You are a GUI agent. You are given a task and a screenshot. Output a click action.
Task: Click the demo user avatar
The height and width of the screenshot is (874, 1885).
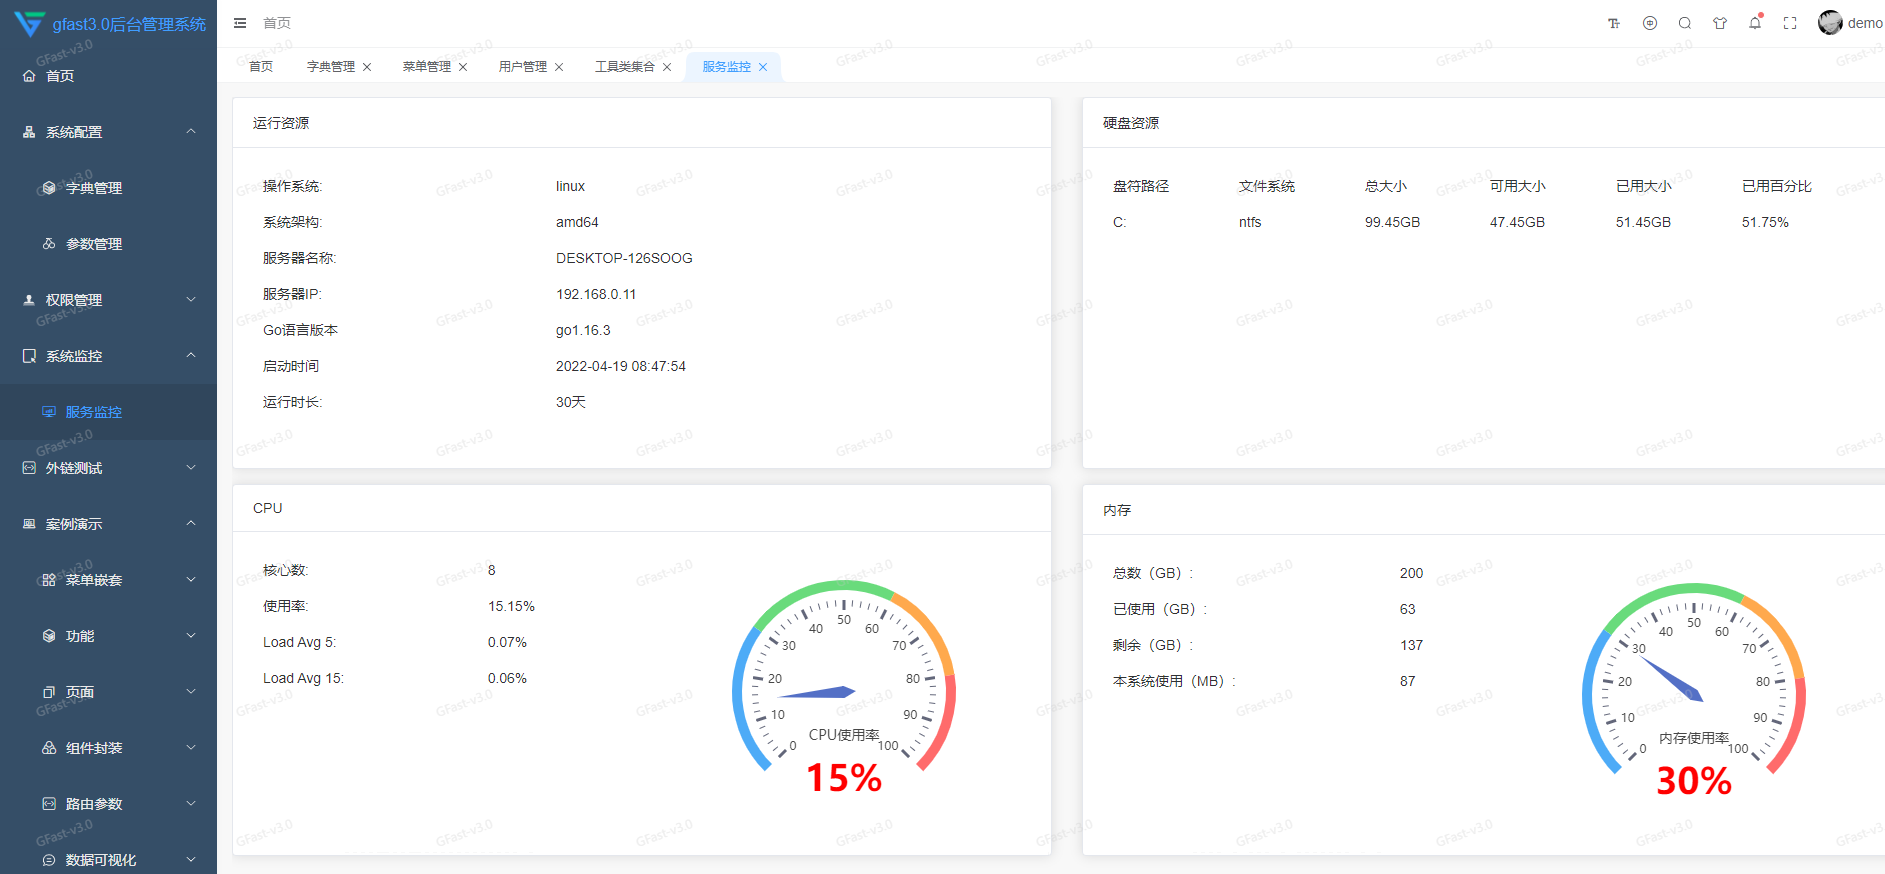1830,23
